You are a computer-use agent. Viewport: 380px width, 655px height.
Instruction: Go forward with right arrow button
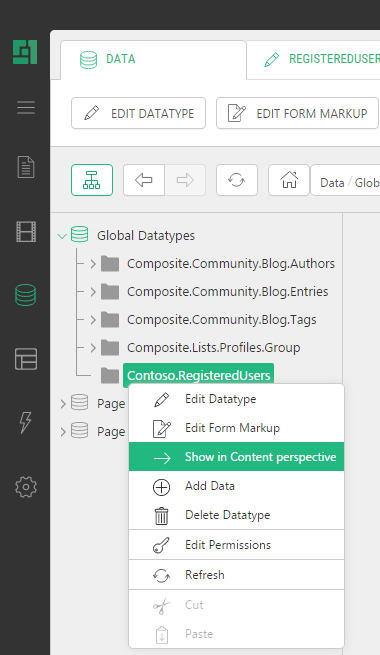tap(185, 180)
